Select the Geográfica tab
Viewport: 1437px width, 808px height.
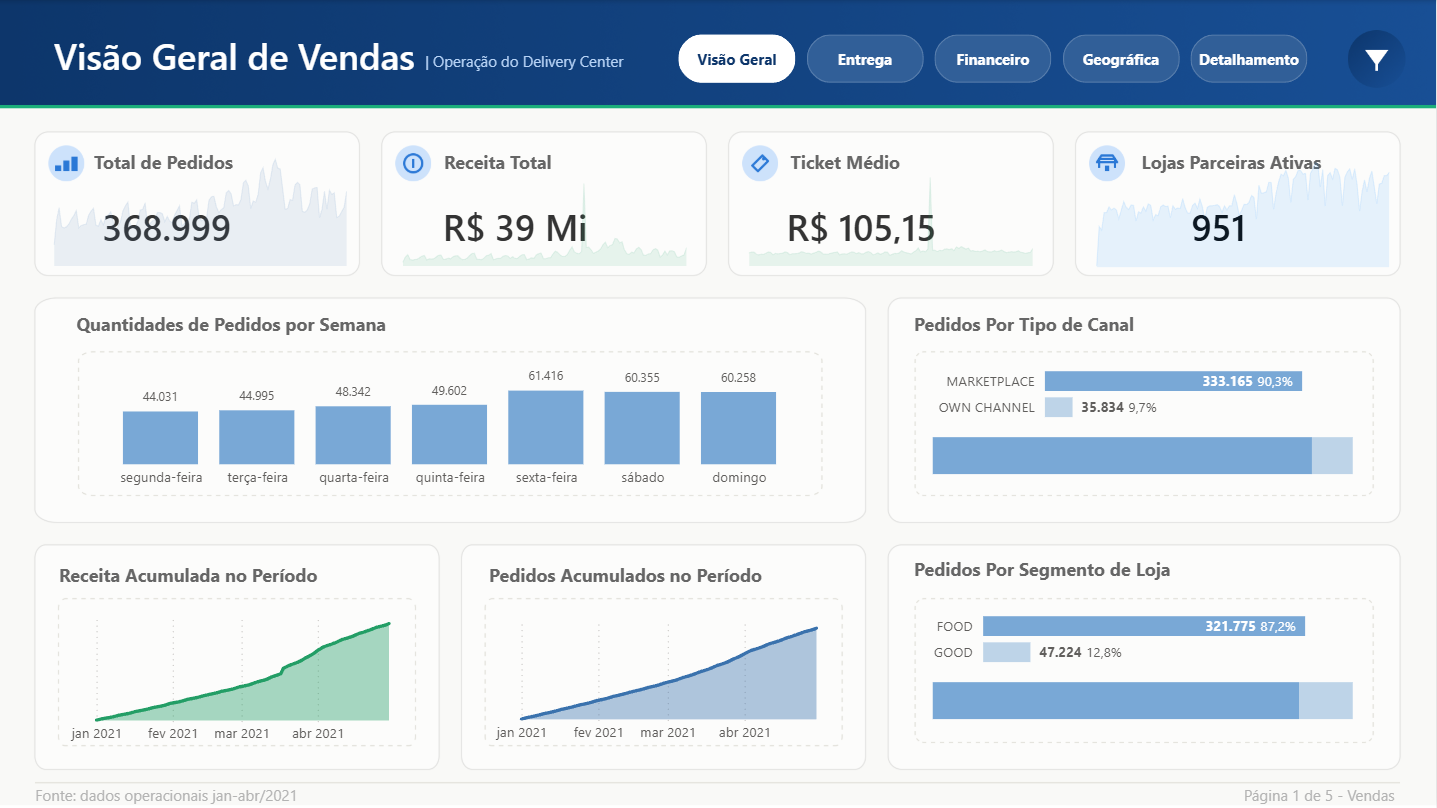pos(1121,59)
